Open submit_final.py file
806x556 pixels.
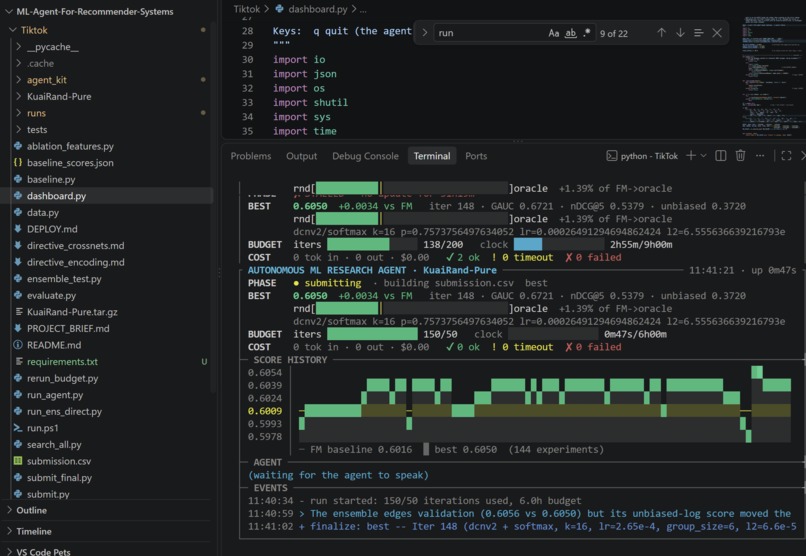pyautogui.click(x=59, y=477)
